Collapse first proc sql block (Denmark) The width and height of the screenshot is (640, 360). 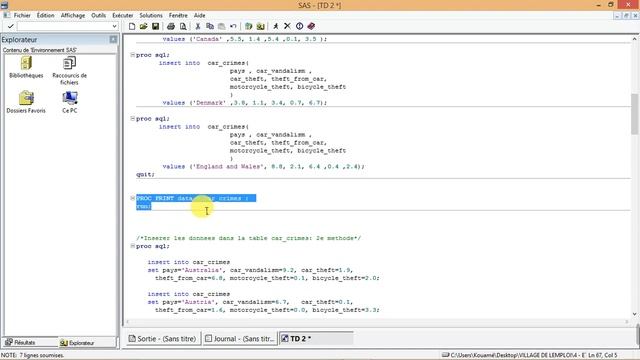coord(132,54)
